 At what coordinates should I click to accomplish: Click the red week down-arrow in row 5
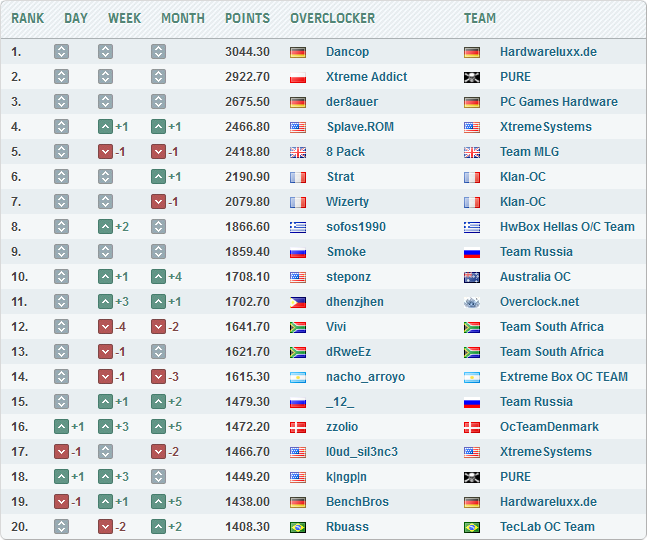point(105,152)
